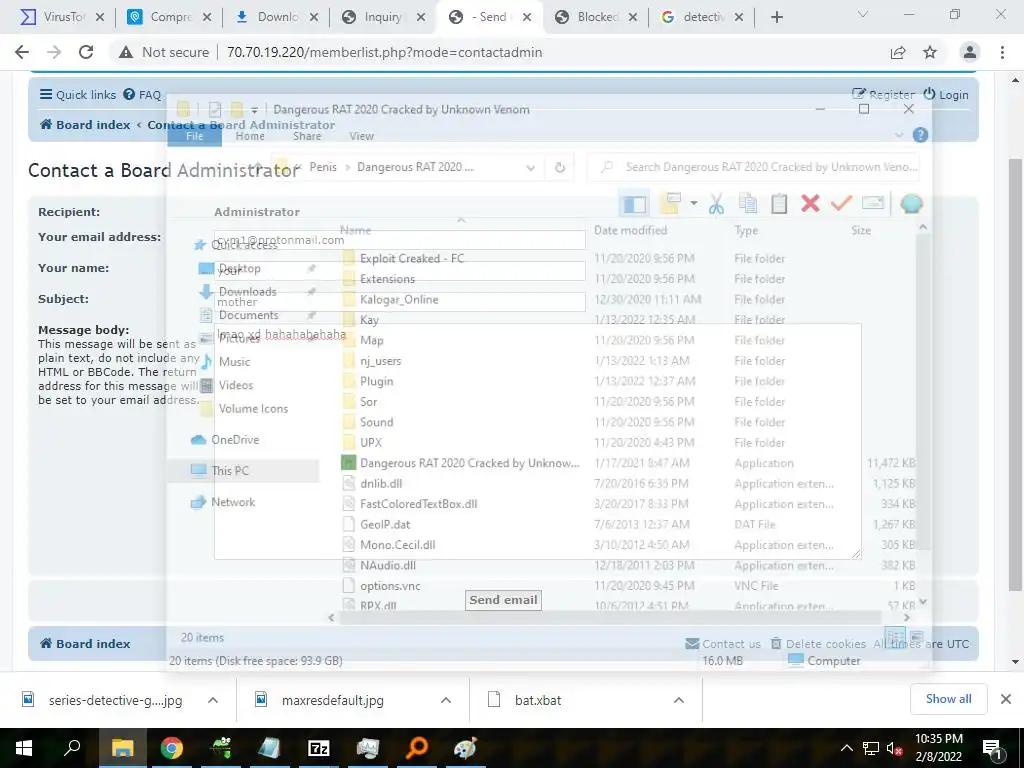Click the new folder organize icon in Explorer
Viewport: 1024px width, 768px height.
[671, 204]
